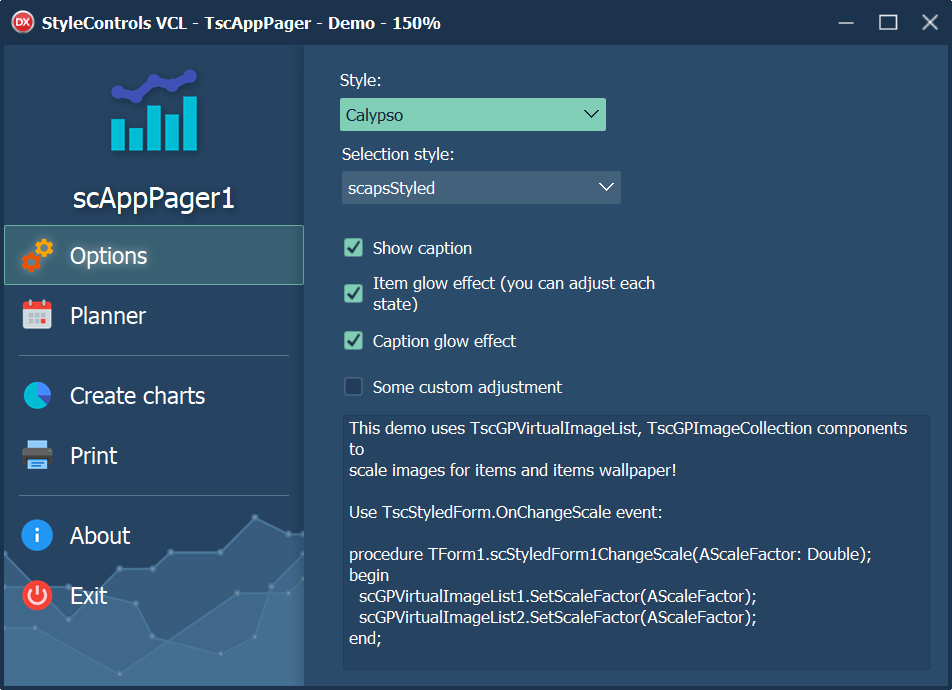This screenshot has height=690, width=952.
Task: Click the bar chart logo above scAppPager1
Action: pyautogui.click(x=154, y=110)
